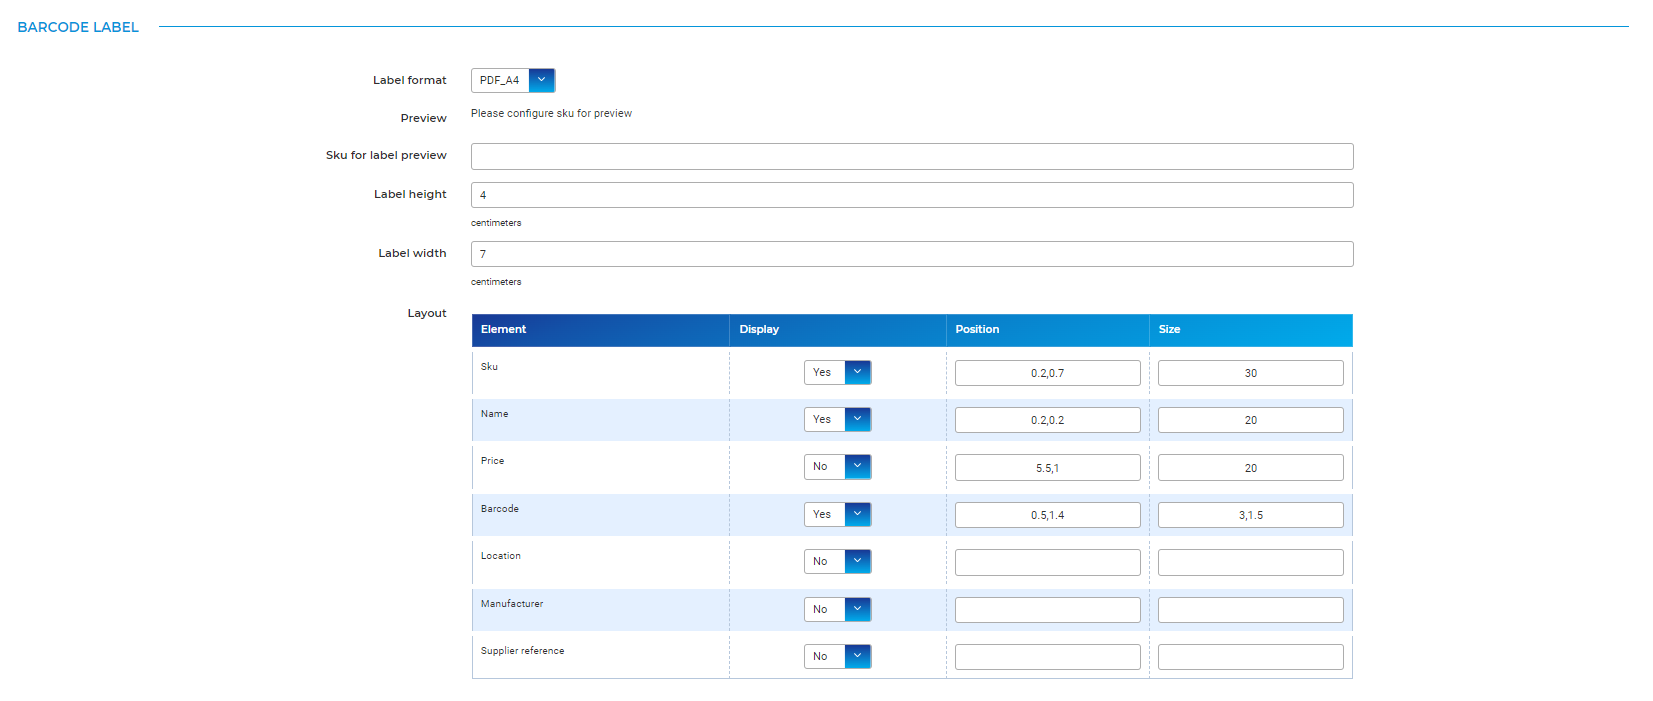
Task: Click the Barcode size field
Action: pyautogui.click(x=1250, y=515)
